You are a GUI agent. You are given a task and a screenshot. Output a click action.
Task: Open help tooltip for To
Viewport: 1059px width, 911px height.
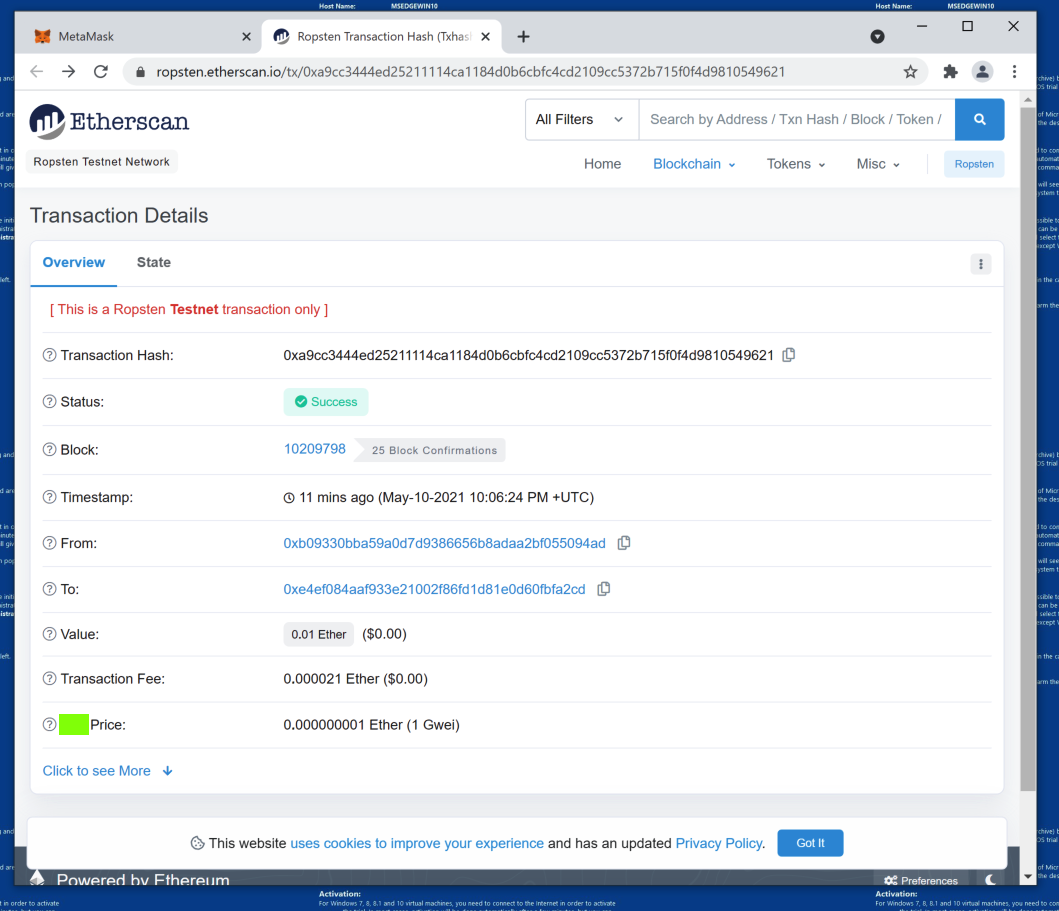click(x=49, y=589)
